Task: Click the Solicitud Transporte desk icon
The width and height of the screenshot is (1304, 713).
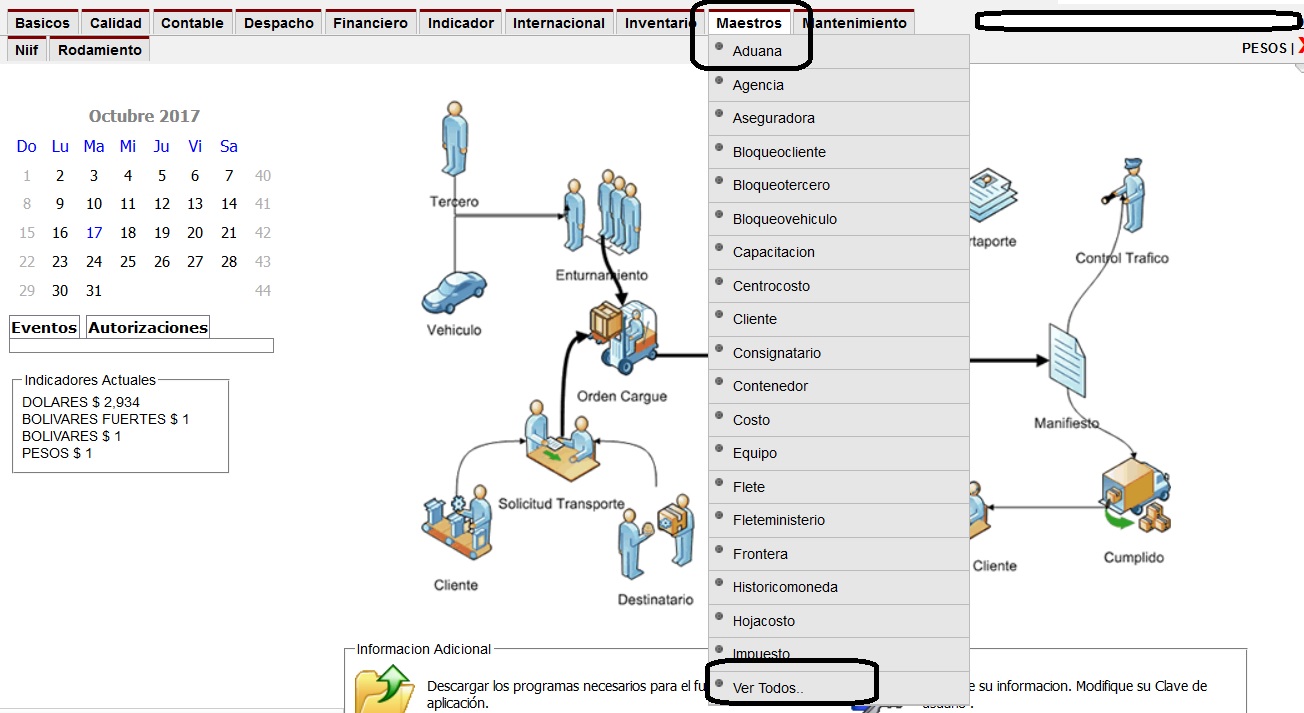Action: pos(560,441)
